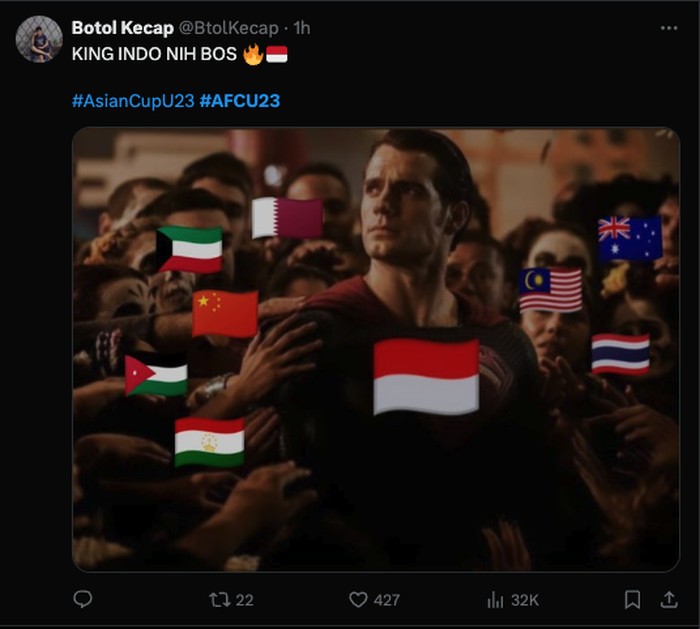The height and width of the screenshot is (629, 700).
Task: Click the Qatar flag in the image
Action: point(288,217)
